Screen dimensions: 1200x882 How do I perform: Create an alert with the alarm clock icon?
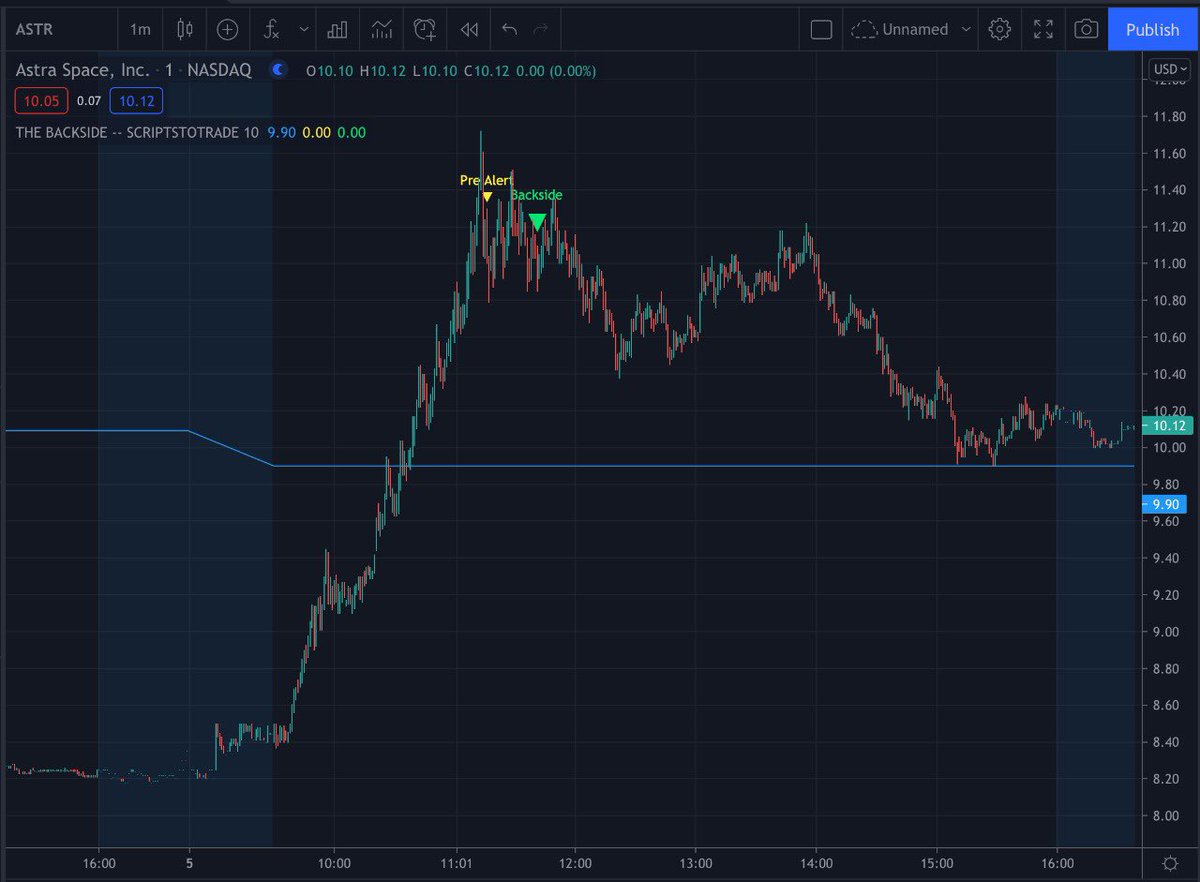[425, 29]
